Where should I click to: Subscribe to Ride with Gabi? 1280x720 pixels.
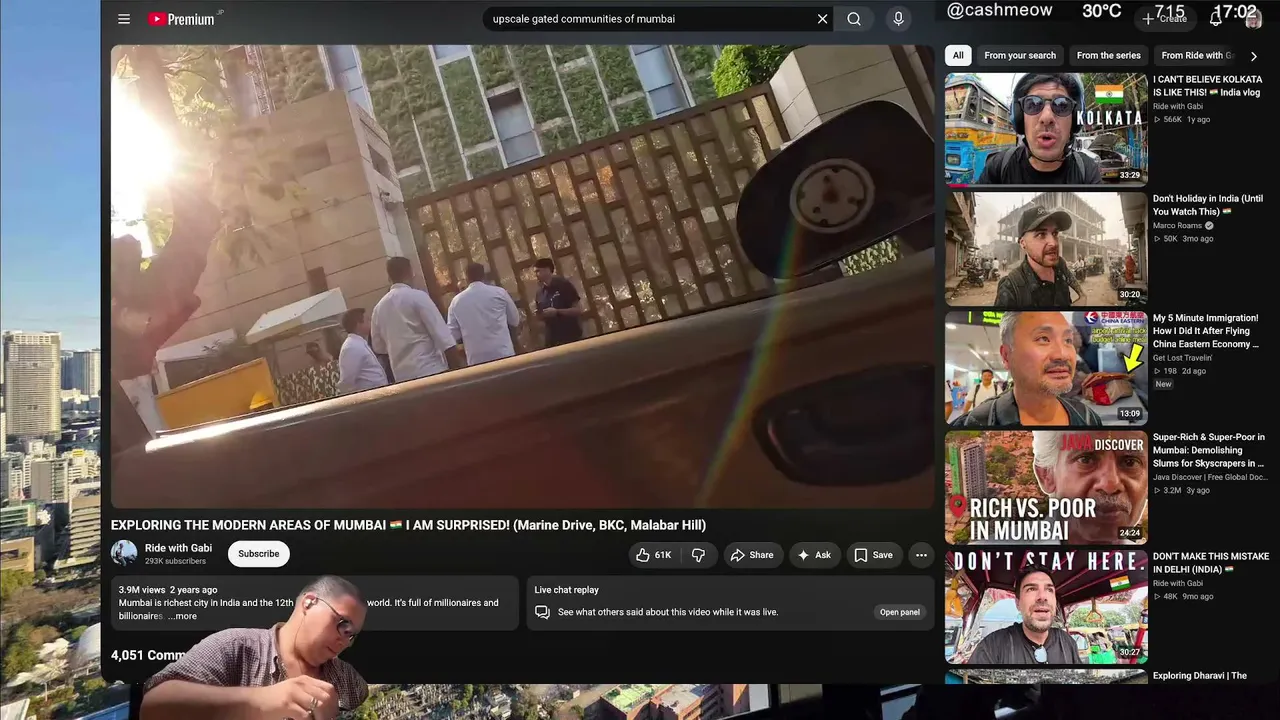(258, 554)
